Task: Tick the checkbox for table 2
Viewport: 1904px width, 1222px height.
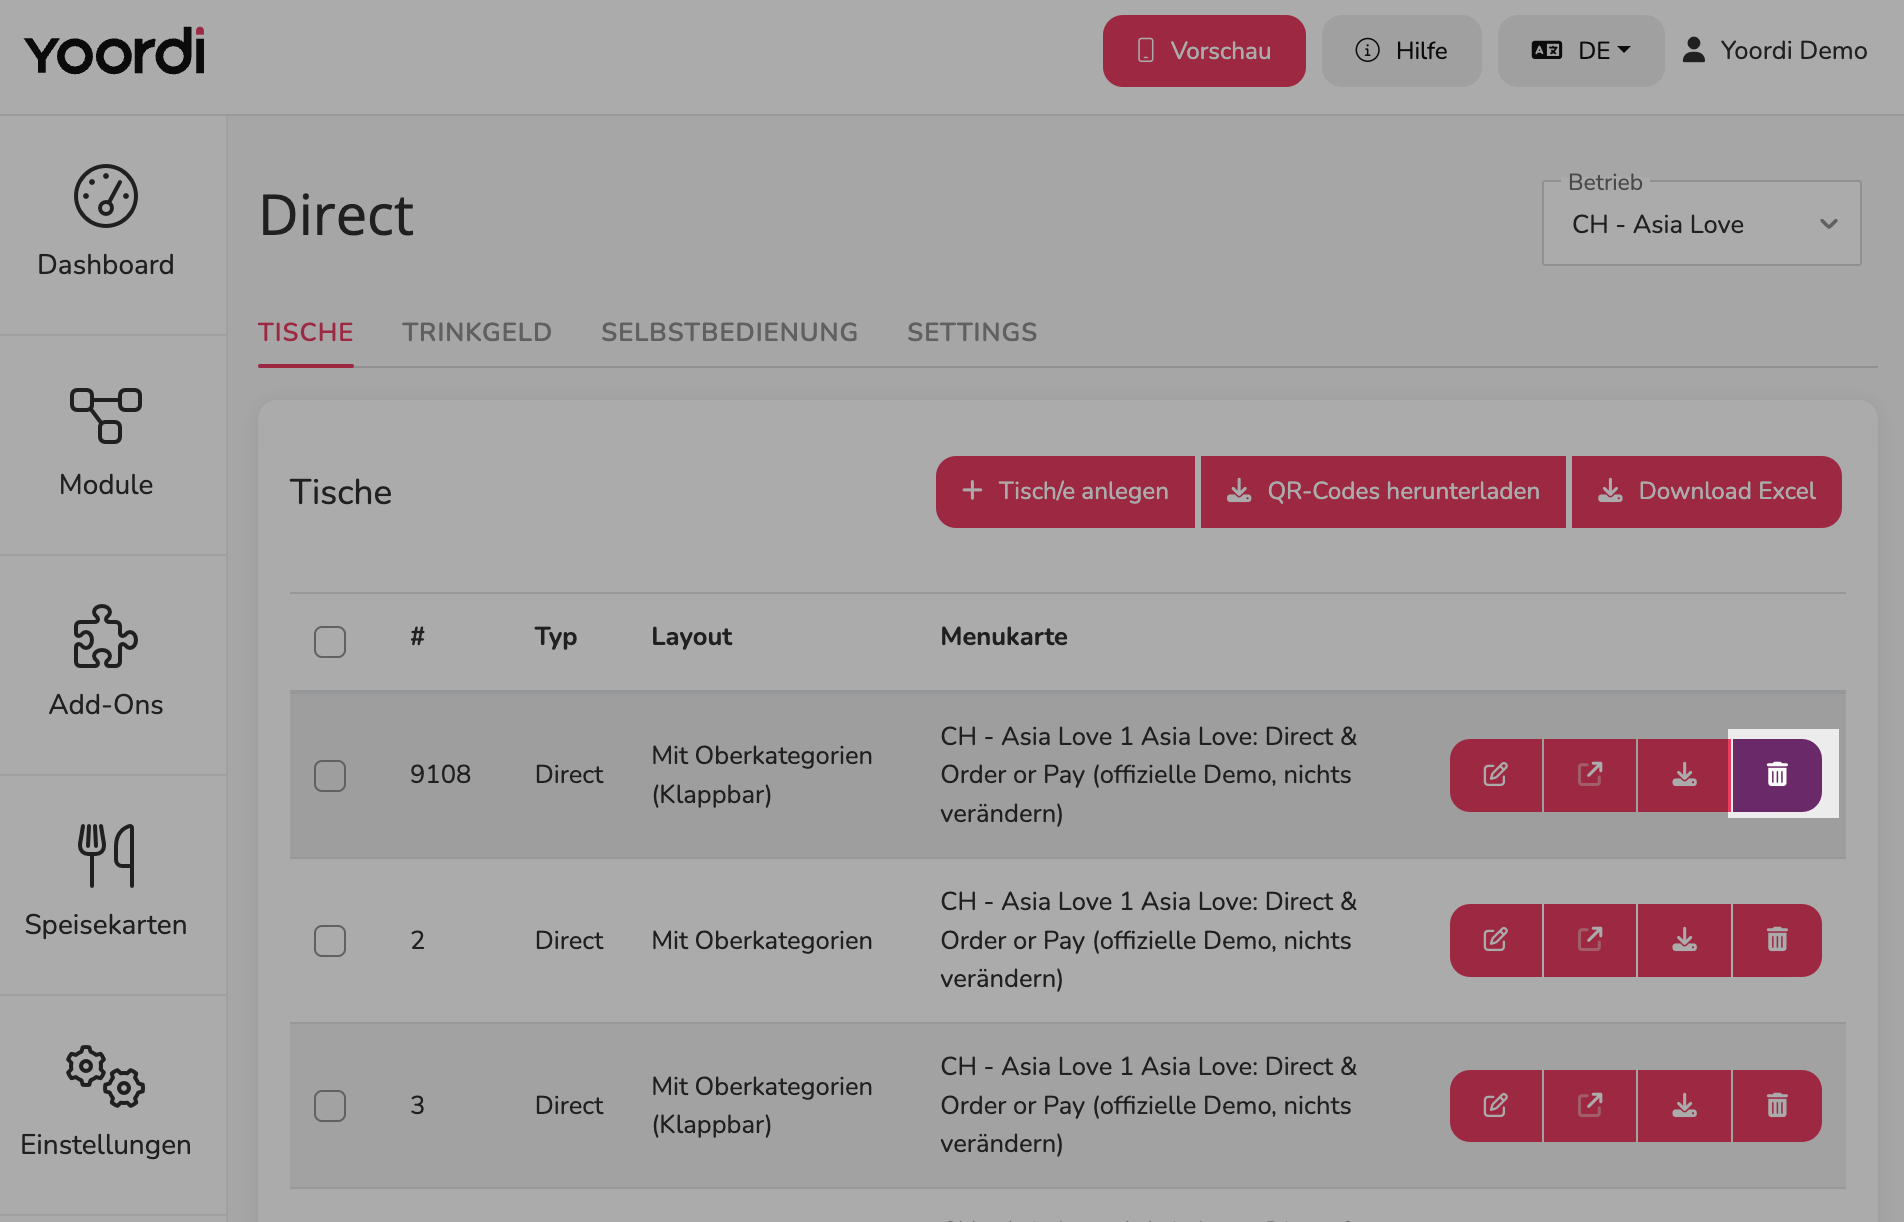Action: (330, 940)
